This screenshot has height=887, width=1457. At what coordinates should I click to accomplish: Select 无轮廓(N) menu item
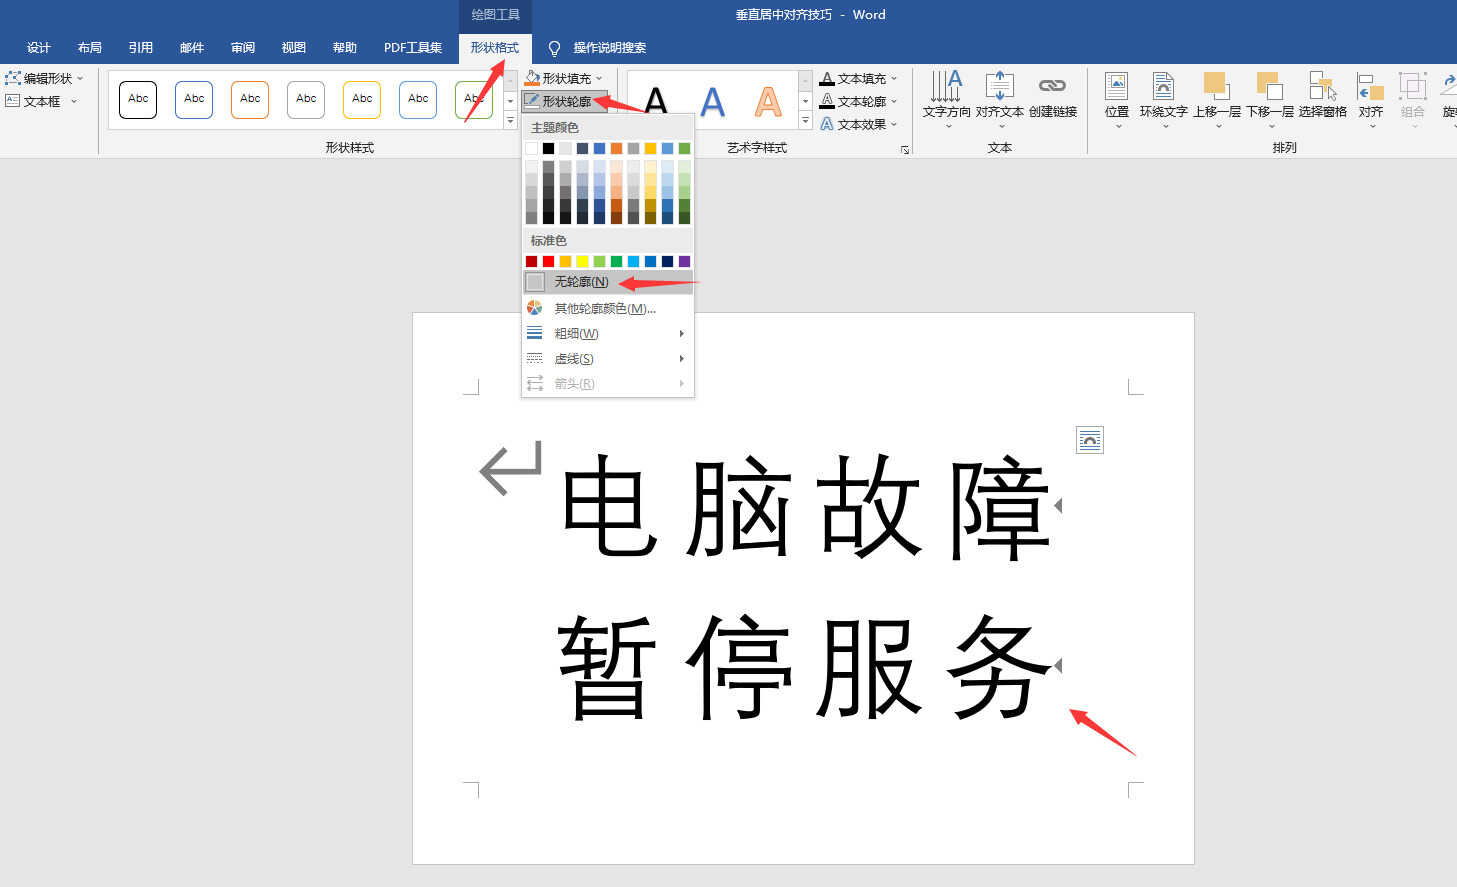(x=608, y=282)
